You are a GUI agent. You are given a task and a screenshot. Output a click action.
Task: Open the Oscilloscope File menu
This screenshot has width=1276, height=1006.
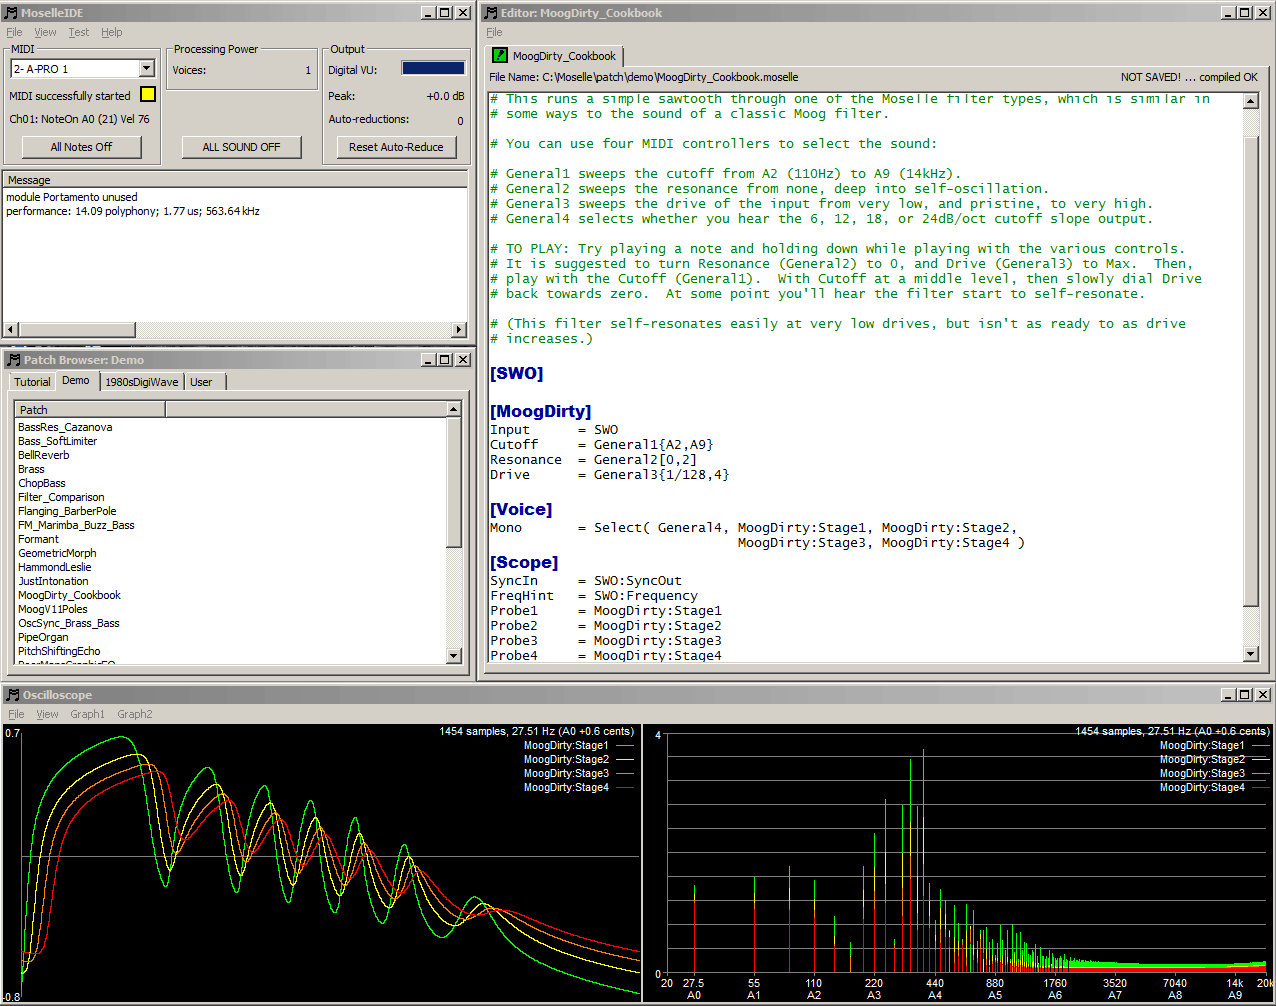coord(16,714)
